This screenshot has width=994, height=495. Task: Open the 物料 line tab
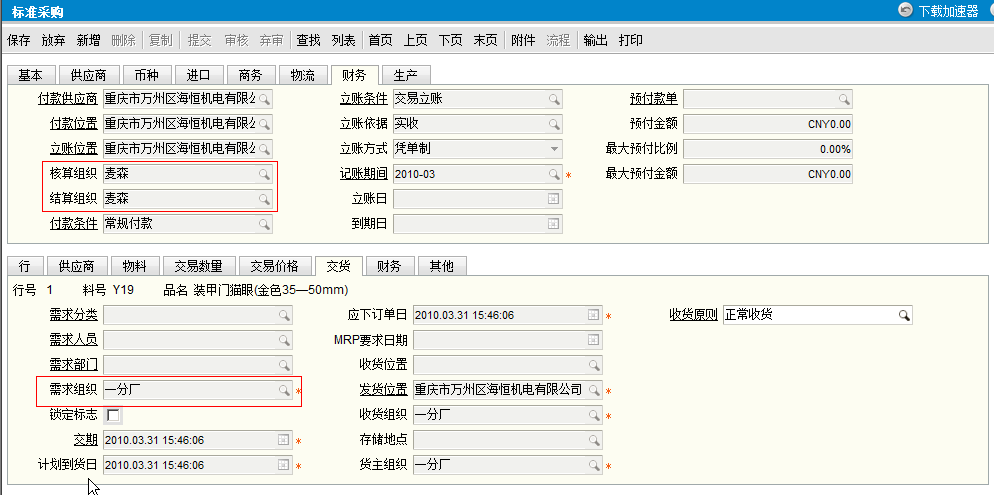[134, 266]
